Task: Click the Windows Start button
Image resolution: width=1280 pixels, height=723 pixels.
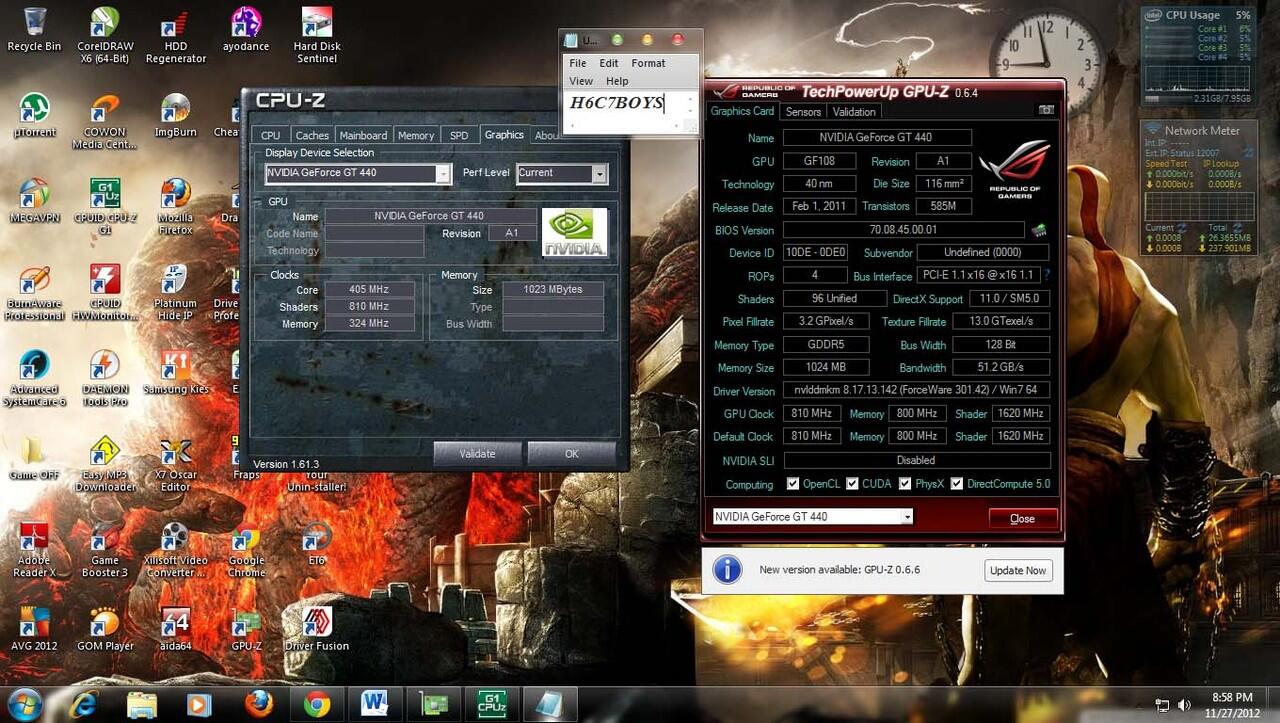Action: (x=24, y=704)
